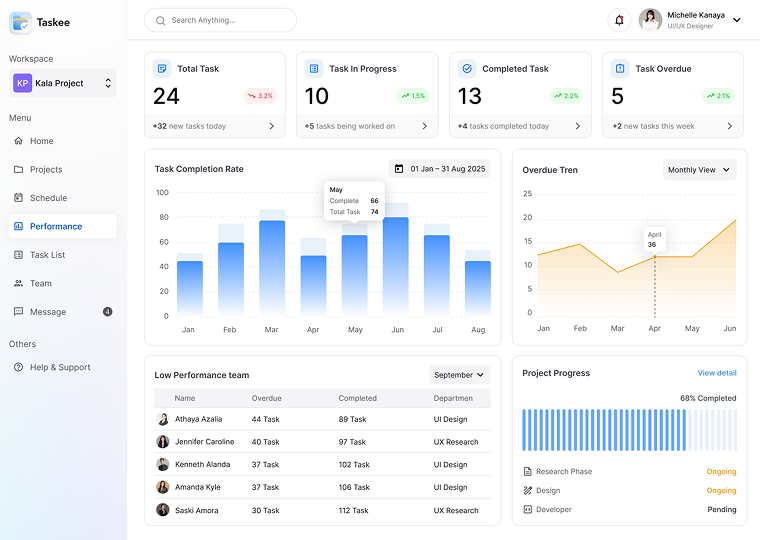This screenshot has height=540, width=760.
Task: Click the Design pencil-ruler icon
Action: (527, 491)
